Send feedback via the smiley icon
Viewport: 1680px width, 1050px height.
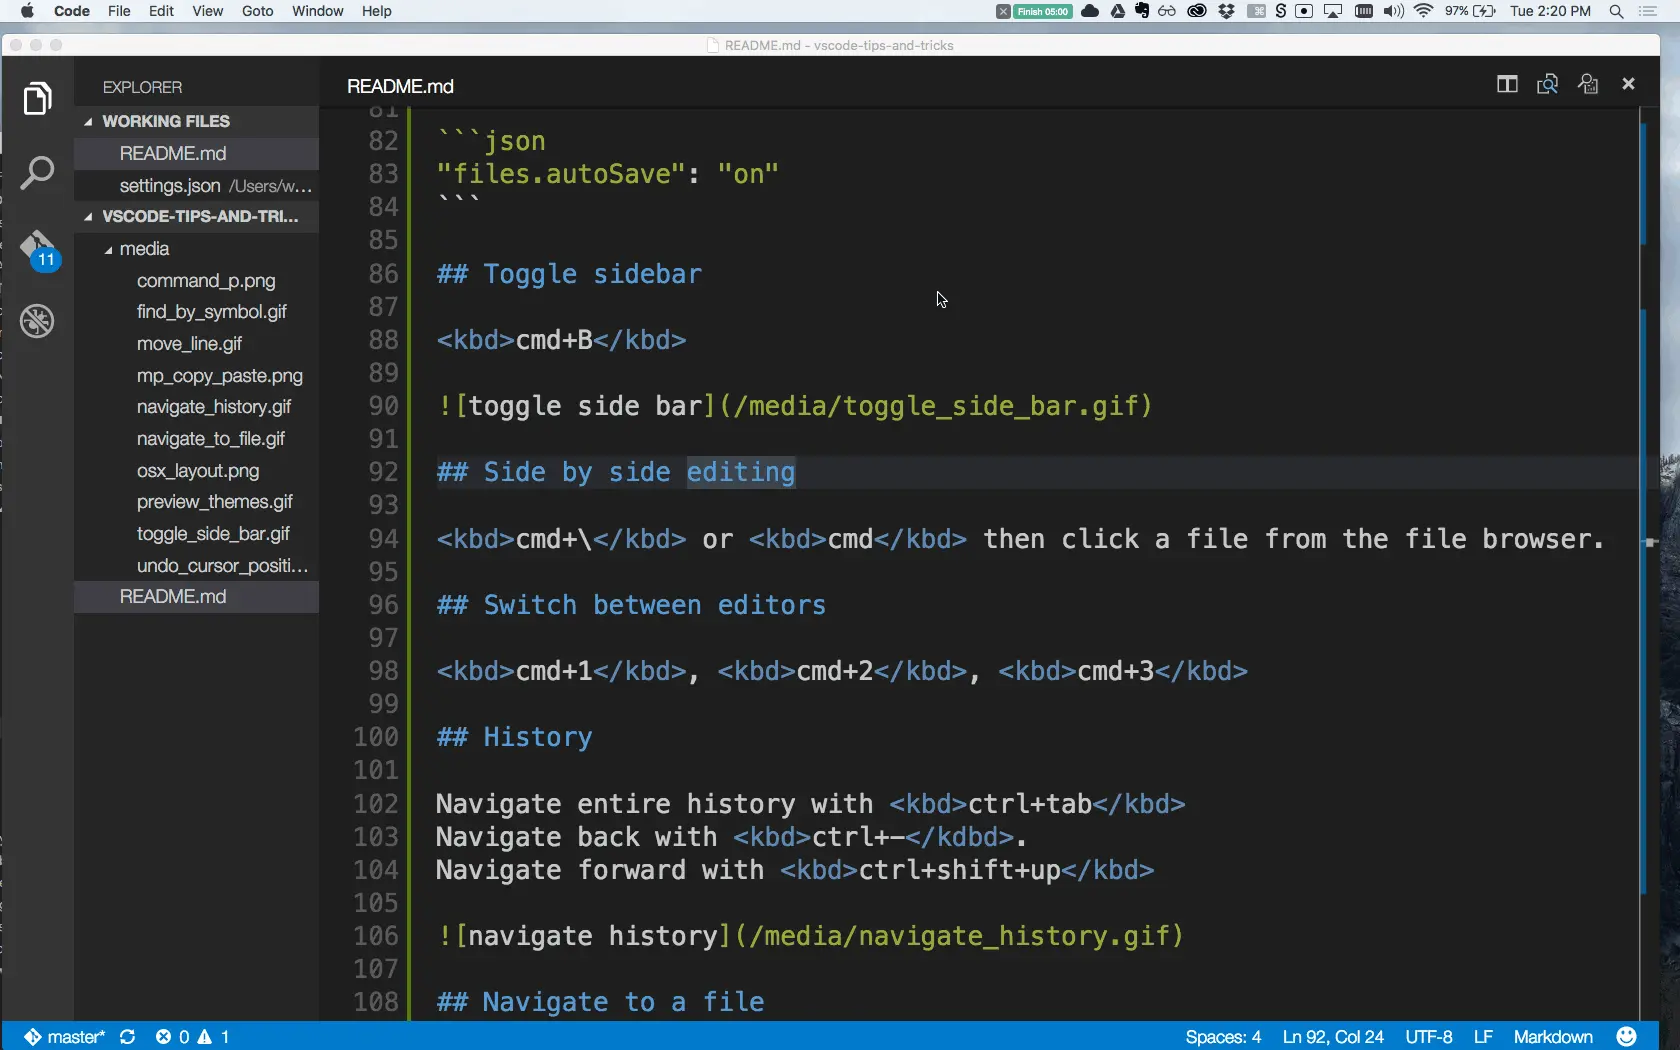pos(1627,1037)
